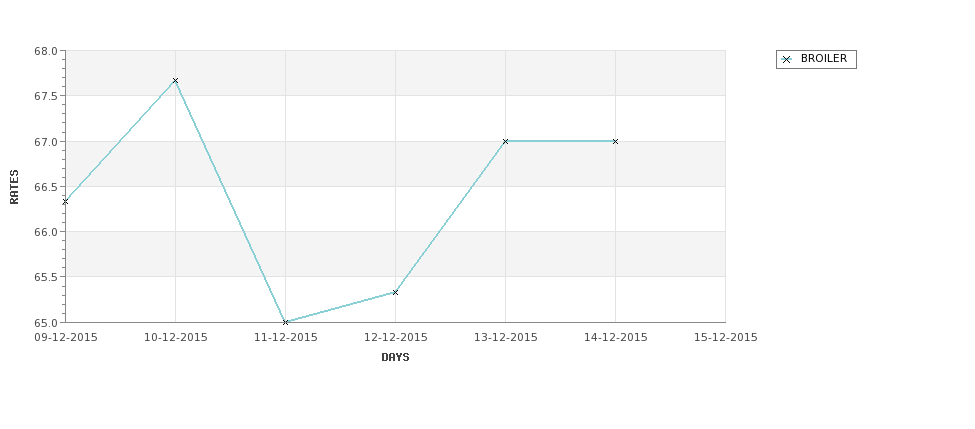Screen dimensions: 975x429
Task: Click the 12-12-2015 x-axis date label
Action: pyautogui.click(x=395, y=338)
